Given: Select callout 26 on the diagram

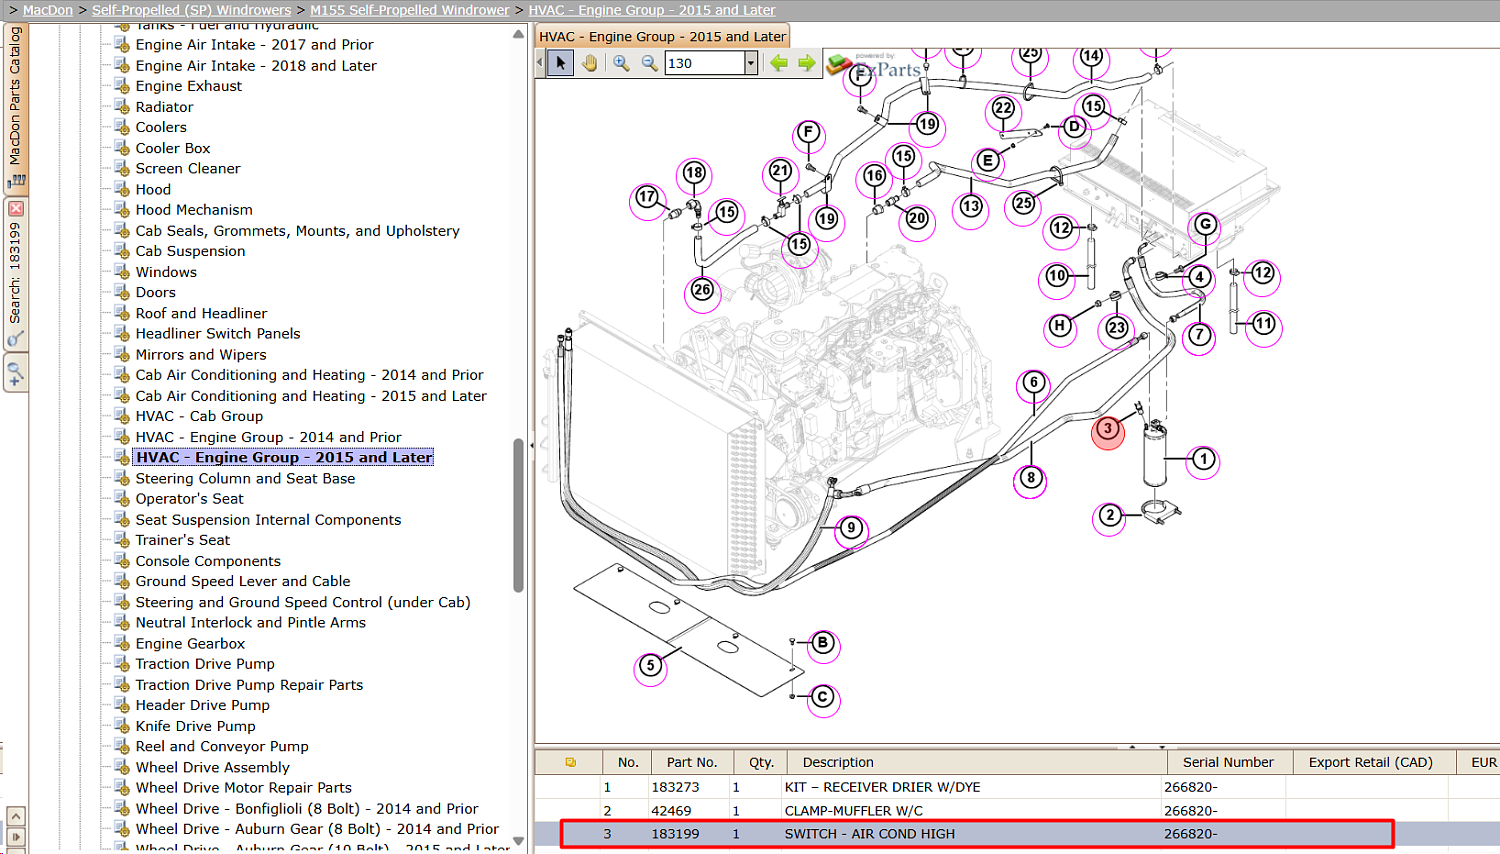Looking at the screenshot, I should (x=702, y=291).
